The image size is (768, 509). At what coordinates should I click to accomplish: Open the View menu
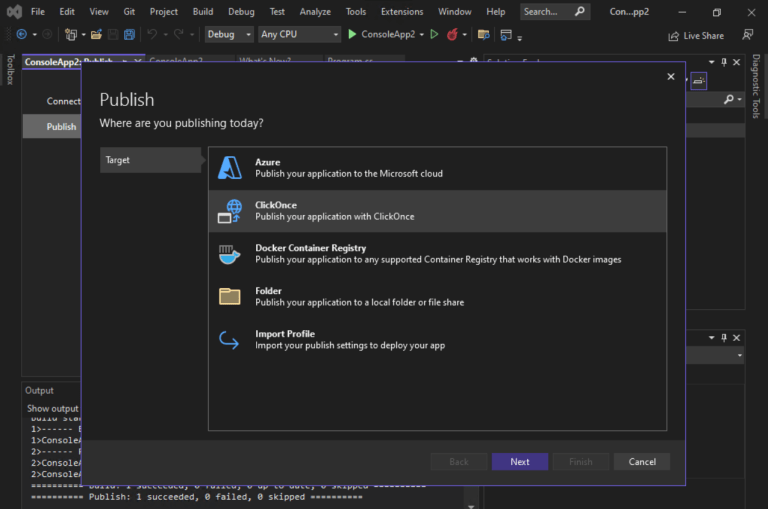(99, 12)
